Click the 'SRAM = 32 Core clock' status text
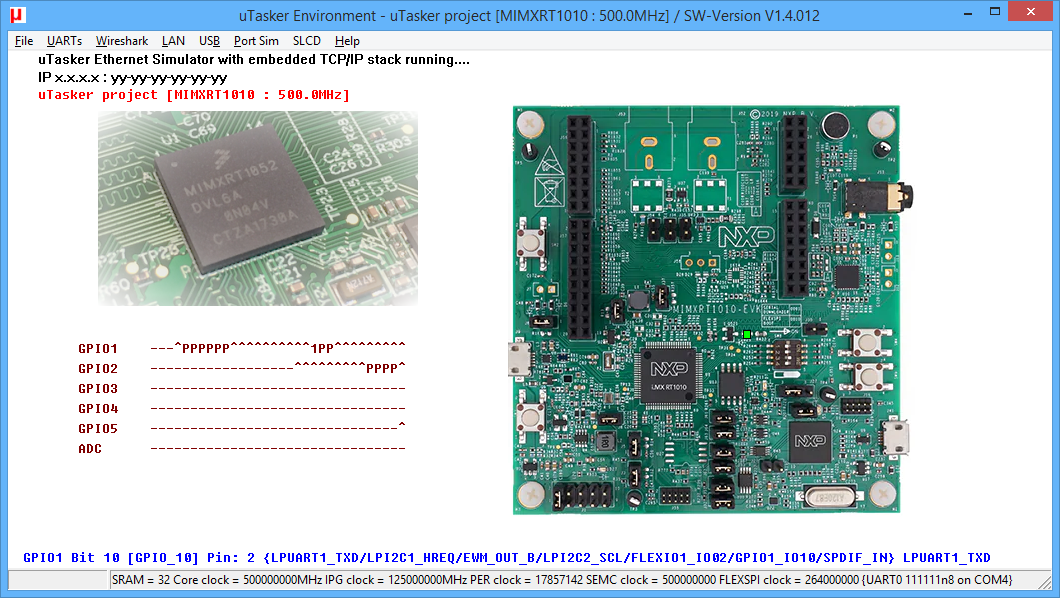The width and height of the screenshot is (1060, 598). tap(562, 580)
